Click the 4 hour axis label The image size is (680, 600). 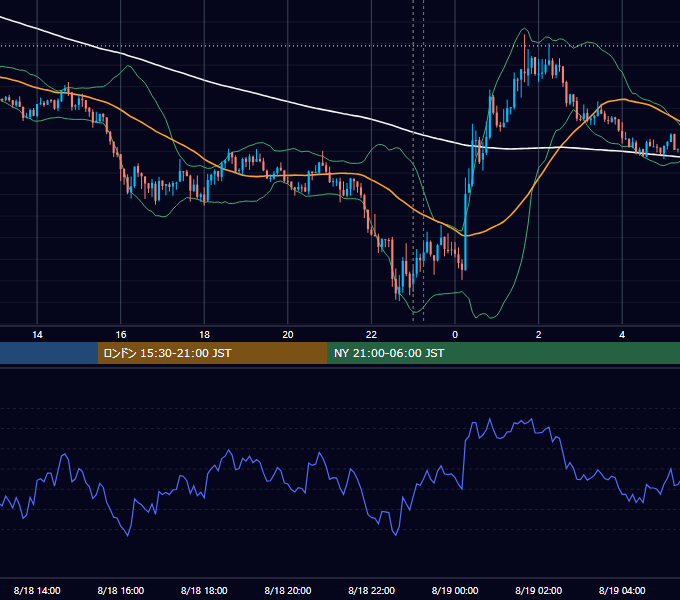(x=622, y=335)
